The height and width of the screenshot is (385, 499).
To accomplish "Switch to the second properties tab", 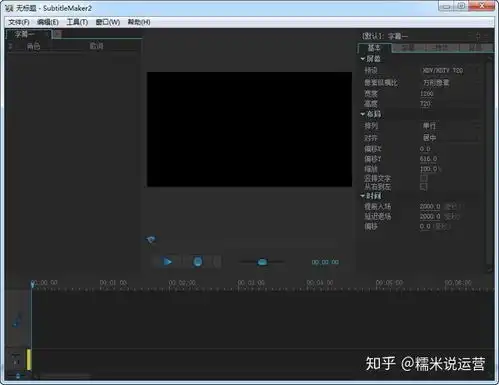I will (x=408, y=48).
